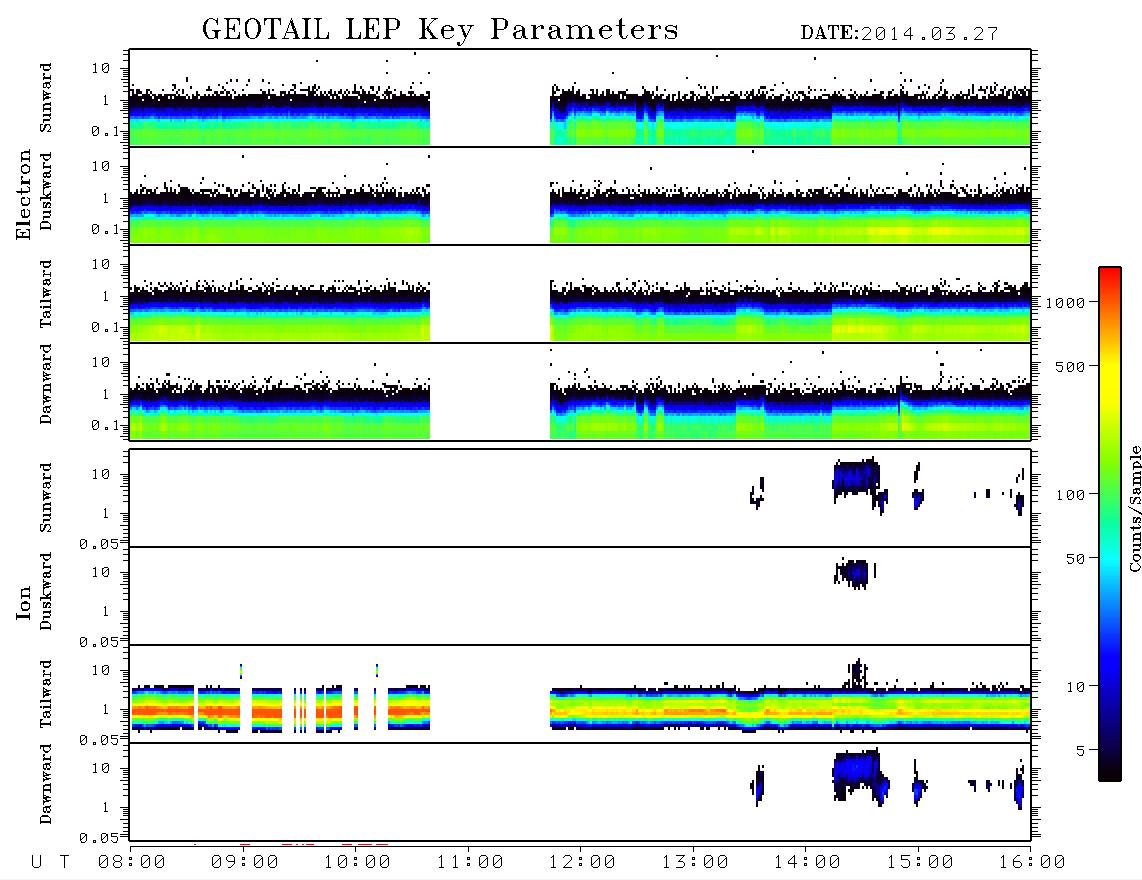Select the 08:00 UT time label
This screenshot has width=1142, height=880.
pyautogui.click(x=131, y=863)
